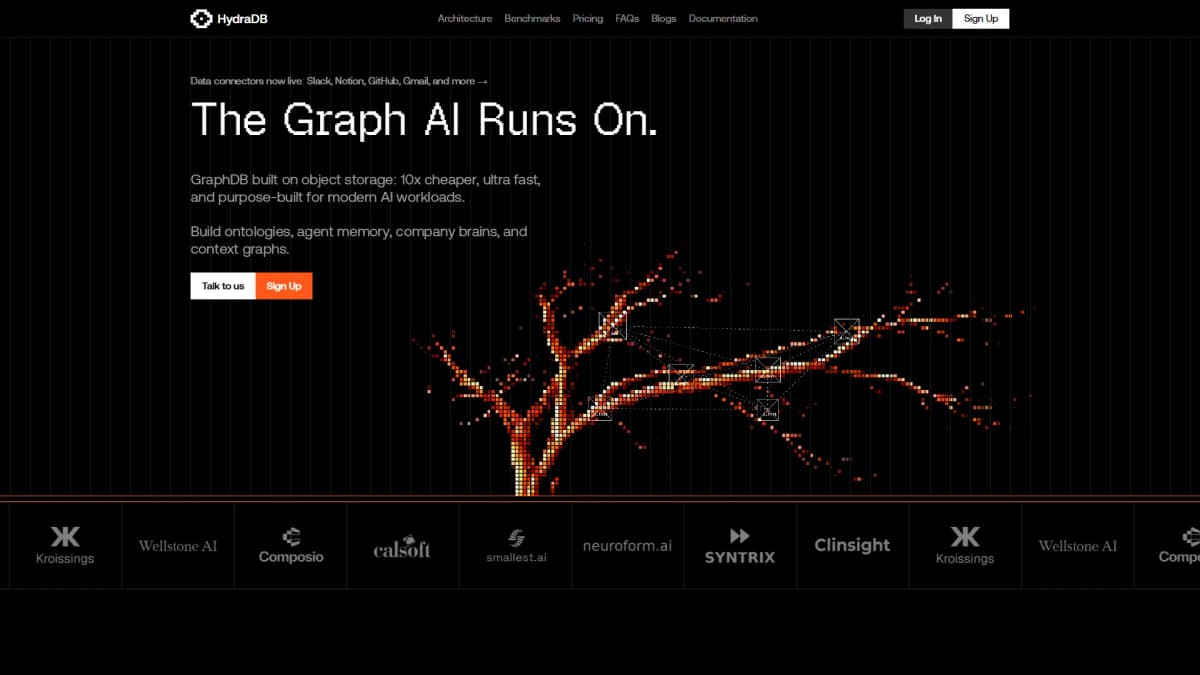Screen dimensions: 1200x675
Task: Click the Composio logo icon
Action: [291, 536]
